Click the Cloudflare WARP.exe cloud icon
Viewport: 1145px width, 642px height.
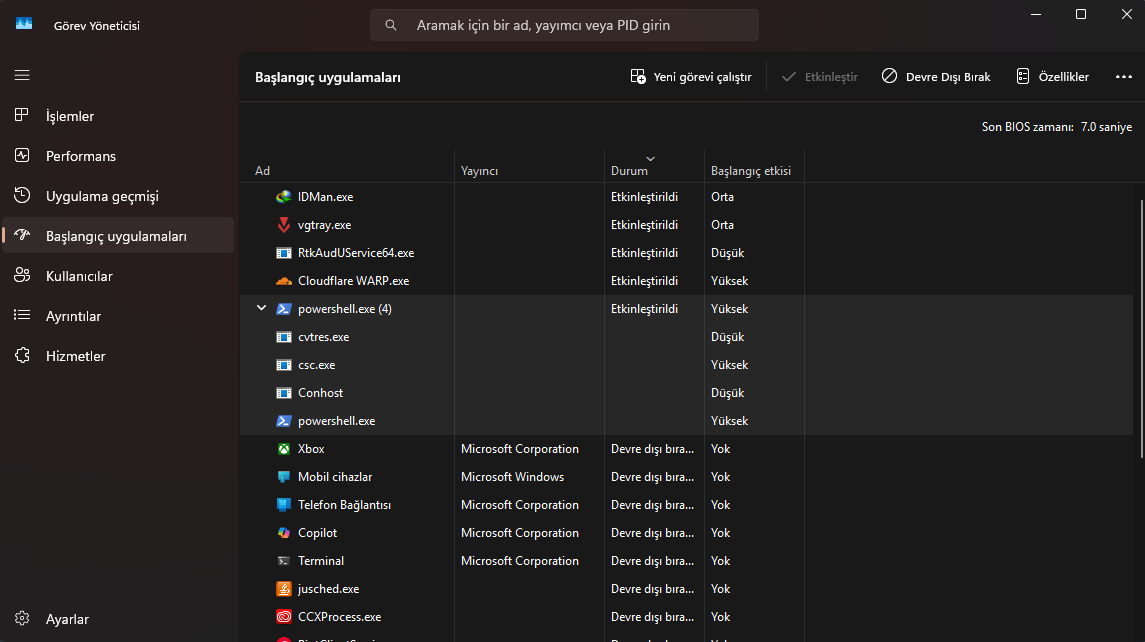[284, 280]
